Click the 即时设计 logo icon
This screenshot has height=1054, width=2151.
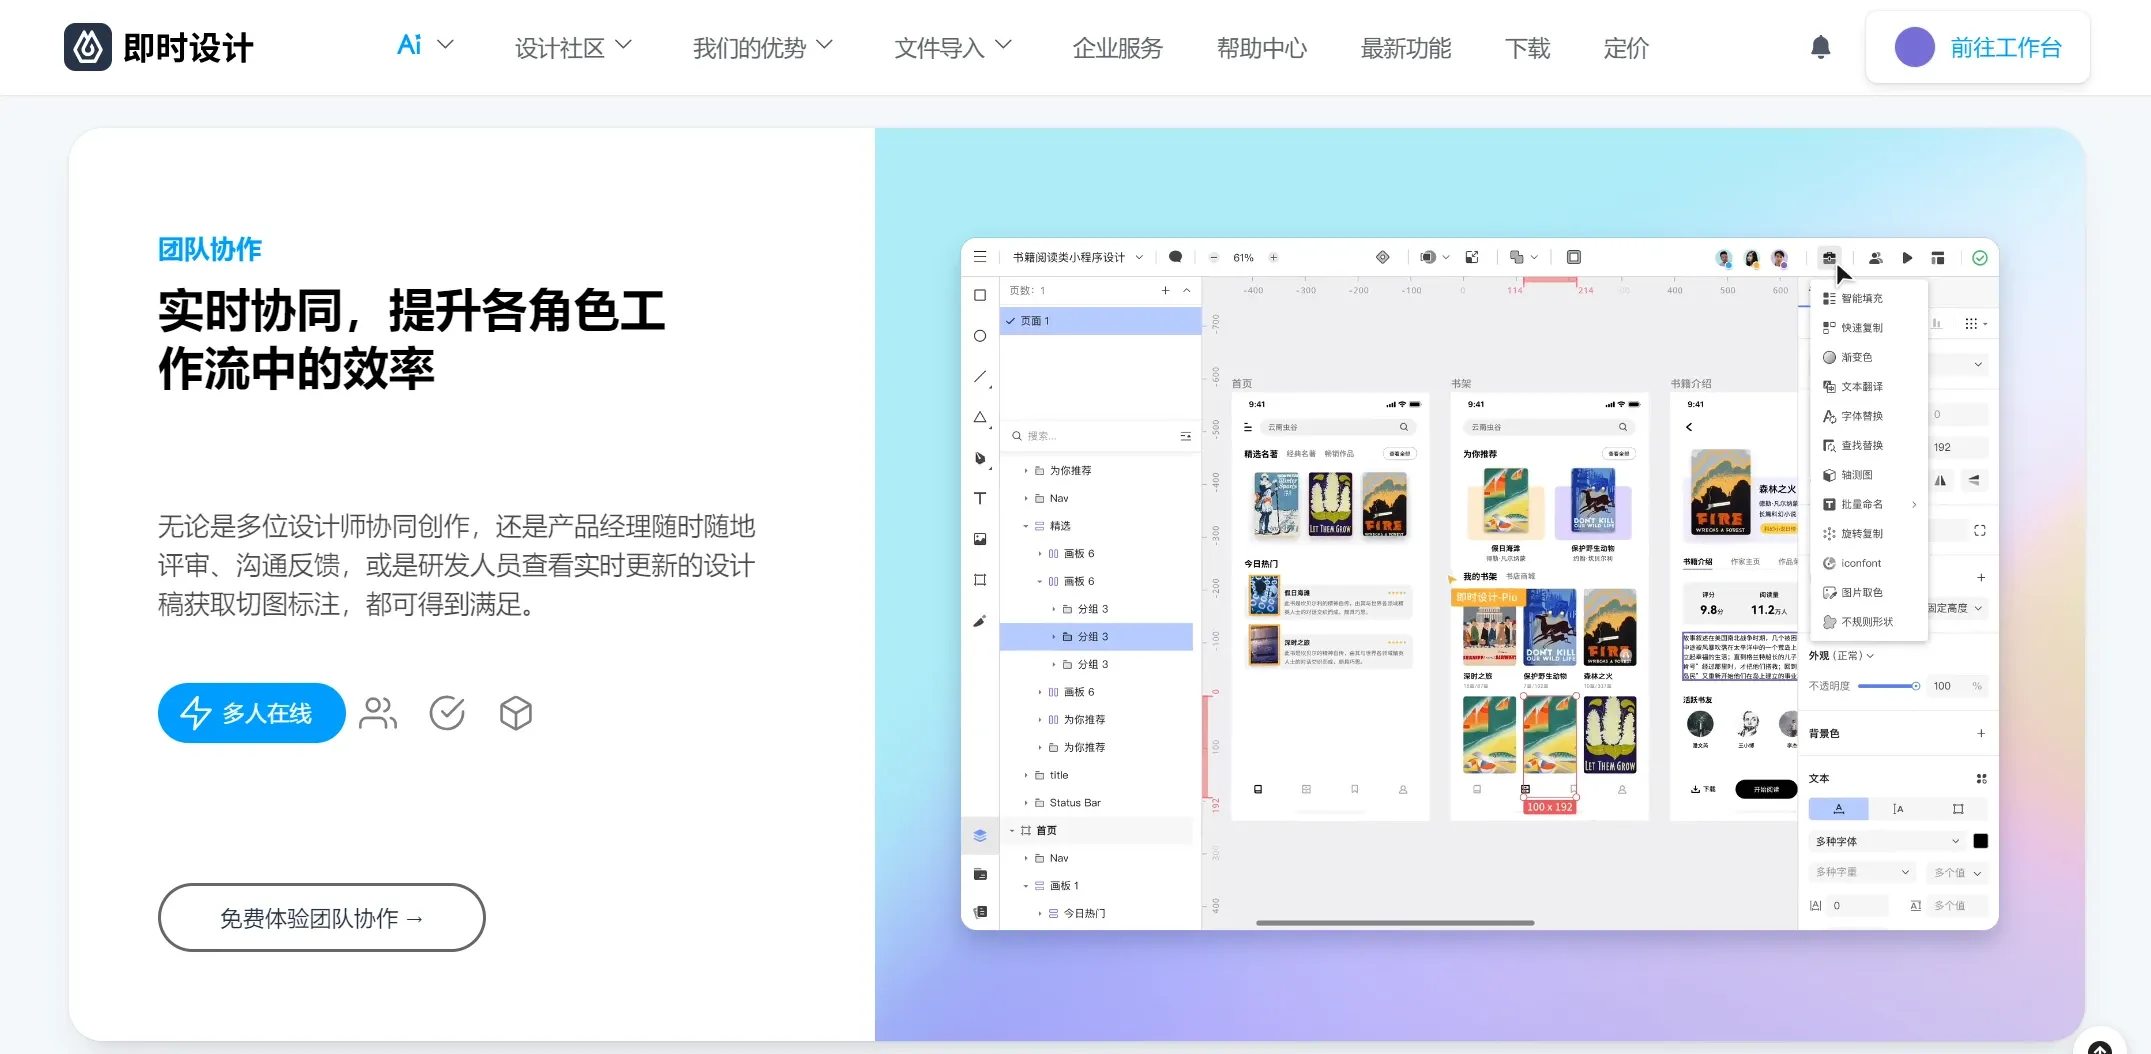click(88, 47)
